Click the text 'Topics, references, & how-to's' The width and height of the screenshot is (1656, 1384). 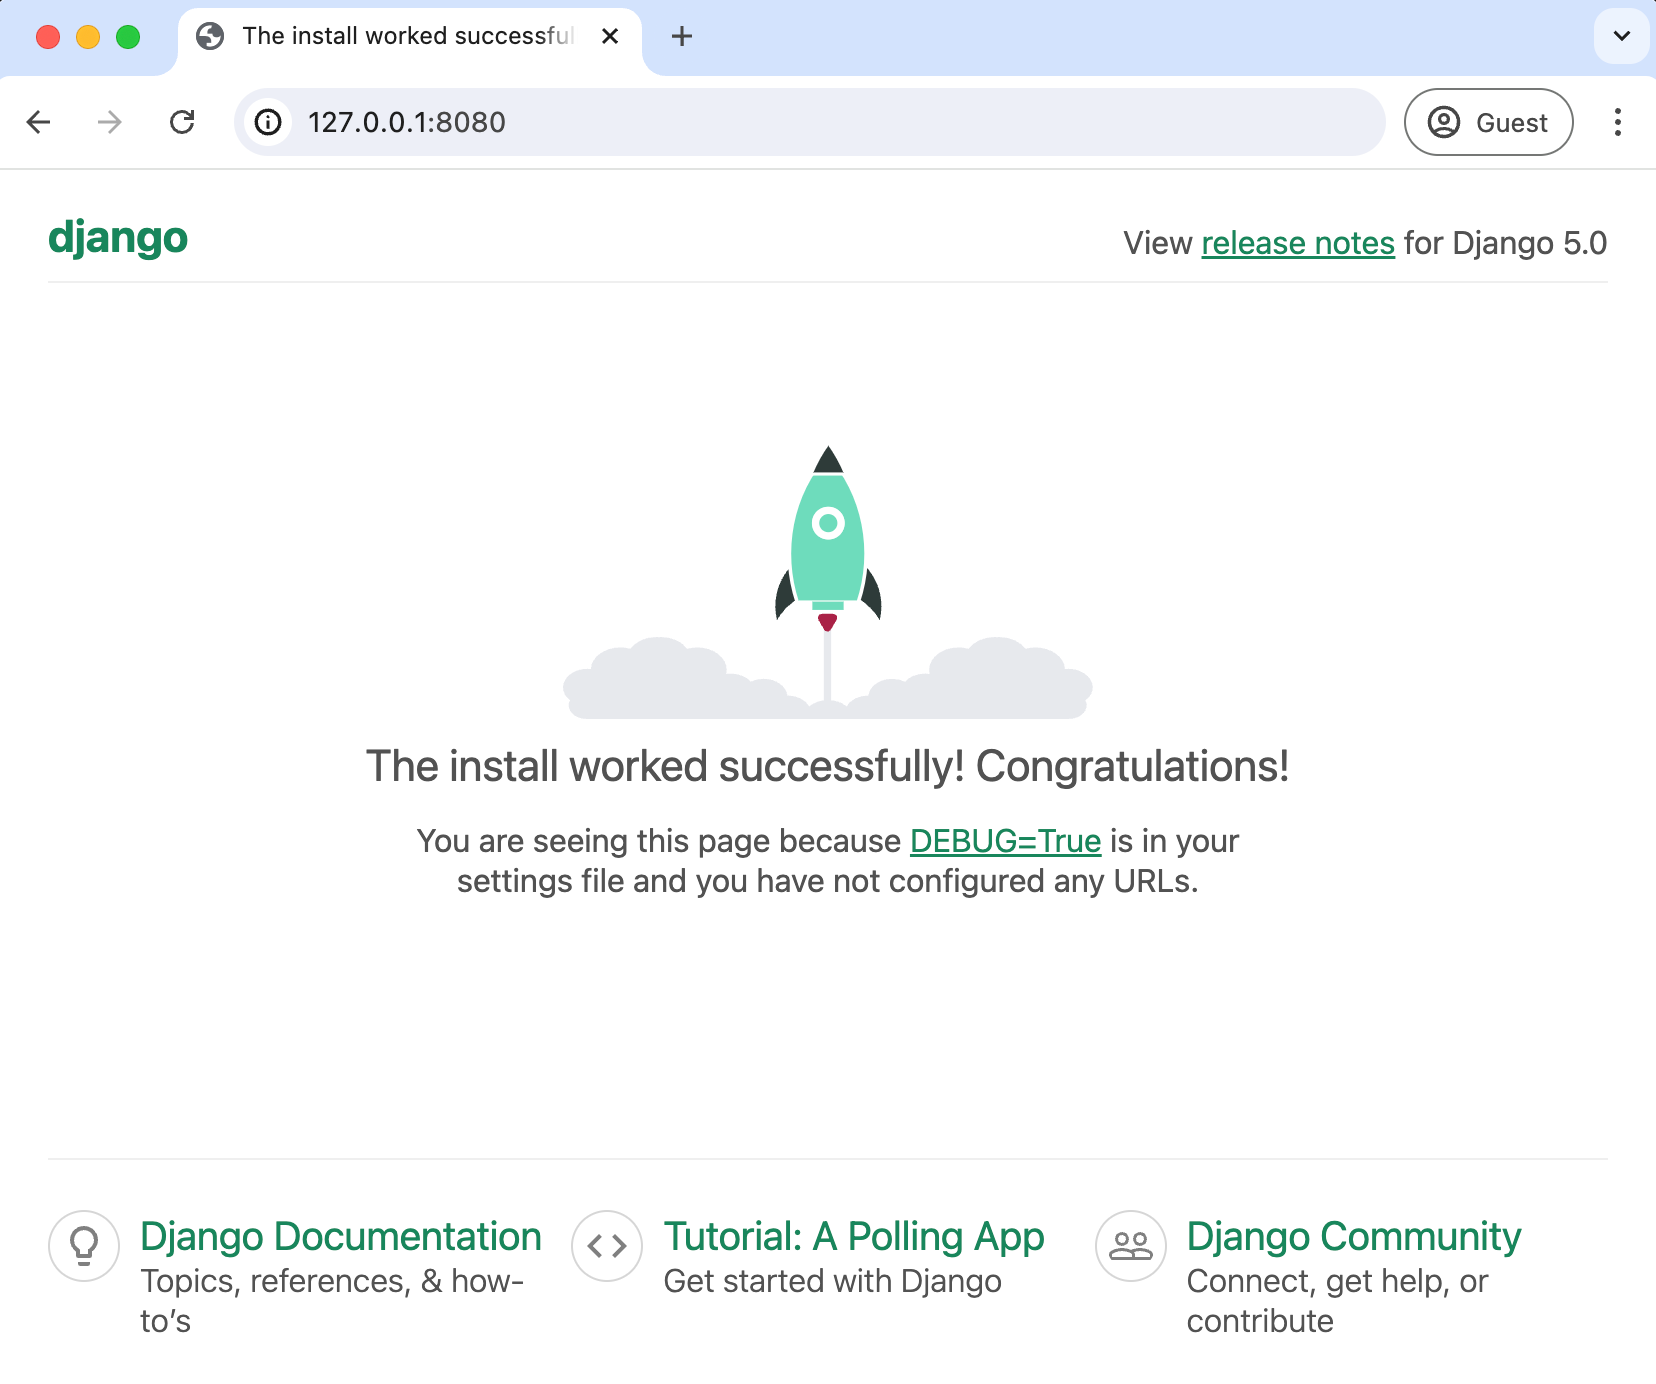[x=332, y=1301]
